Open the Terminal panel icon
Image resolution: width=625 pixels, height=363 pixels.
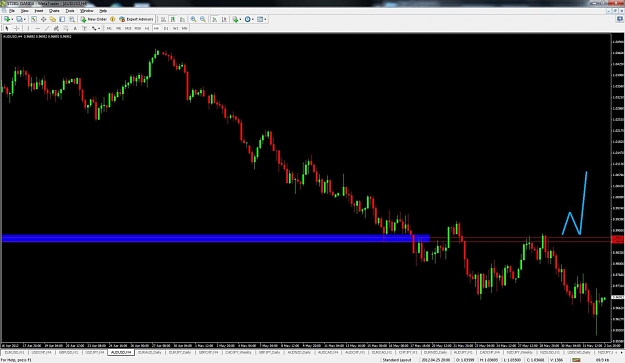coord(62,19)
